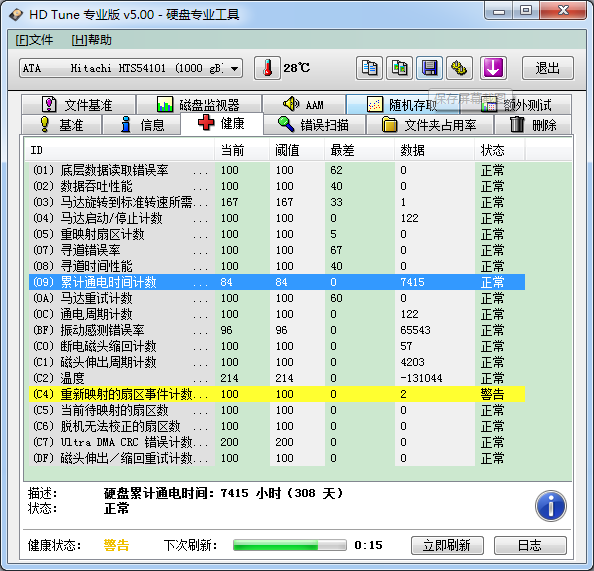Open the drive selection dropdown
Image resolution: width=594 pixels, height=571 pixels.
click(x=131, y=69)
